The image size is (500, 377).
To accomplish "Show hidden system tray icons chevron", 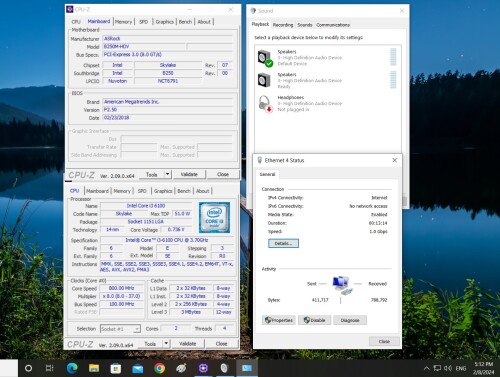I will [426, 368].
